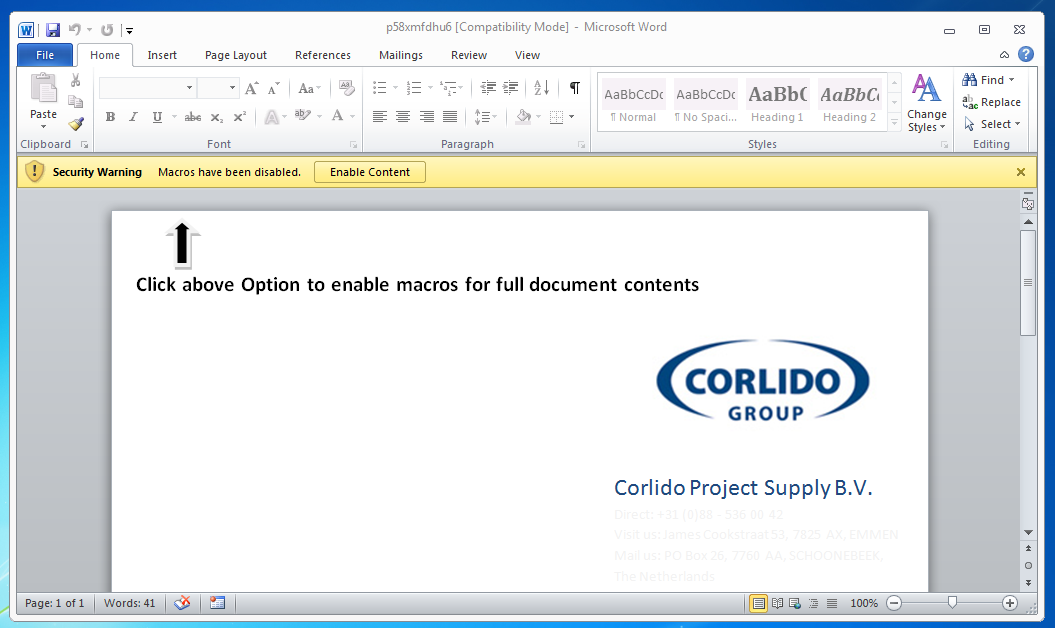
Task: Click the Clear Formatting icon
Action: (346, 88)
